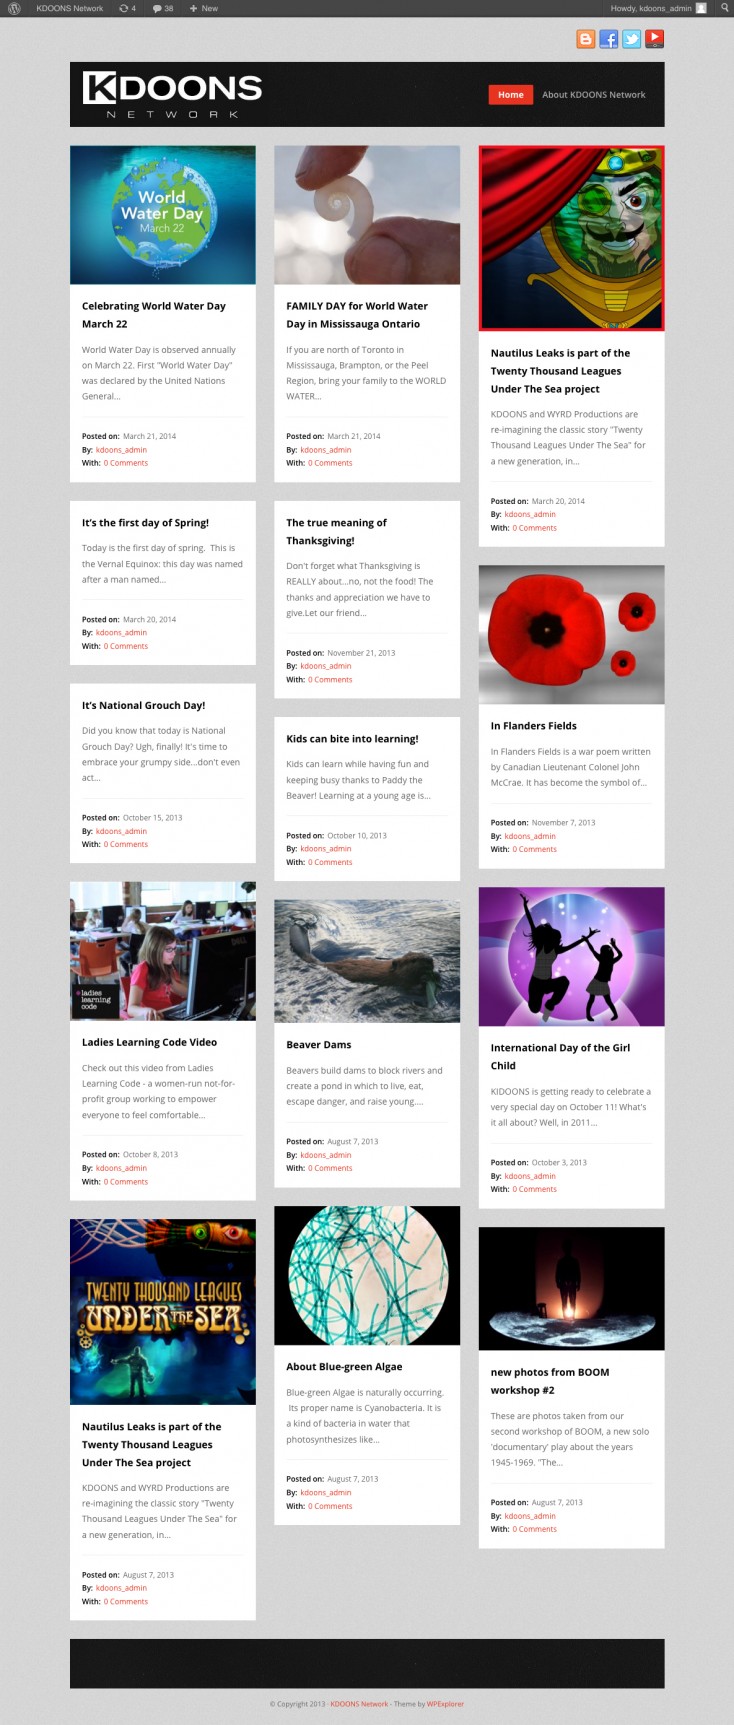Open the Facebook social icon
Screen dimensions: 734x1725
[x=608, y=39]
